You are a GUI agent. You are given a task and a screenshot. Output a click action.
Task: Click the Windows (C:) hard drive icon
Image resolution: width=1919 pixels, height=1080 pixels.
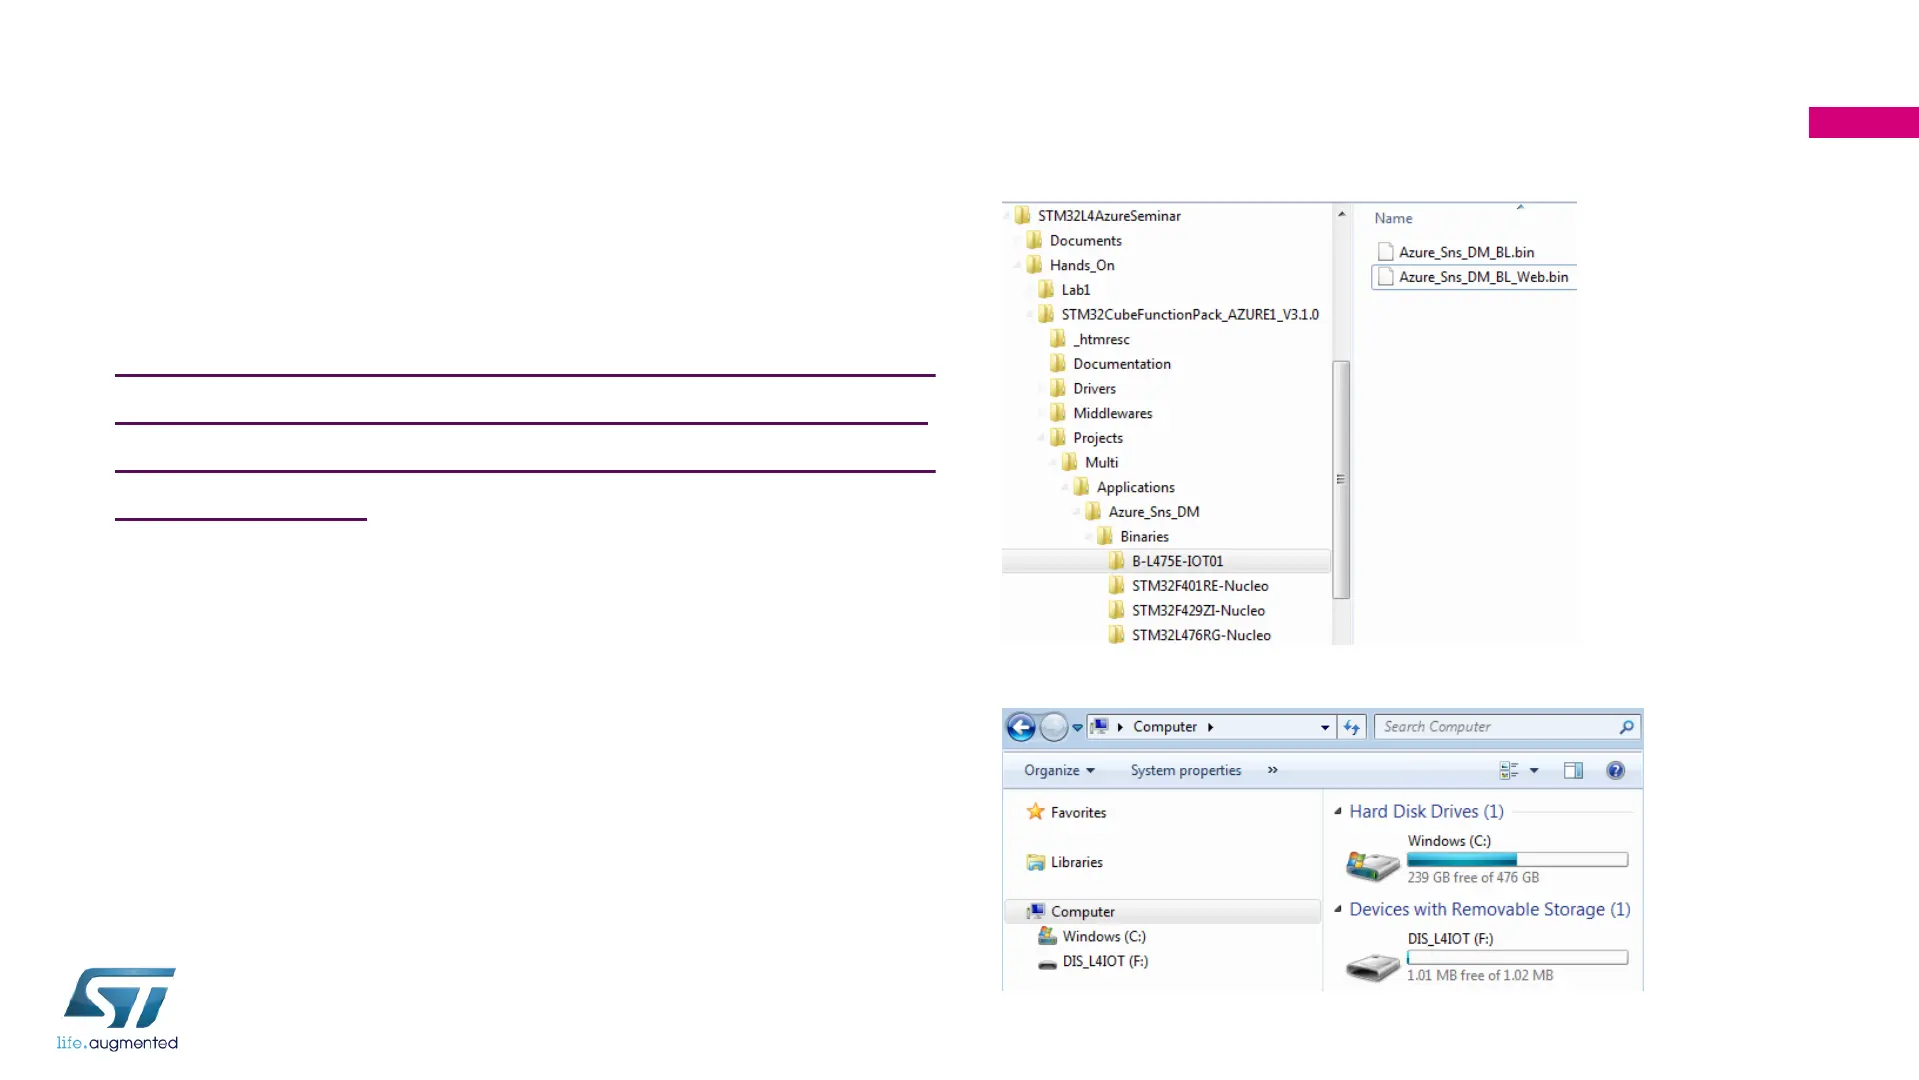tap(1372, 865)
